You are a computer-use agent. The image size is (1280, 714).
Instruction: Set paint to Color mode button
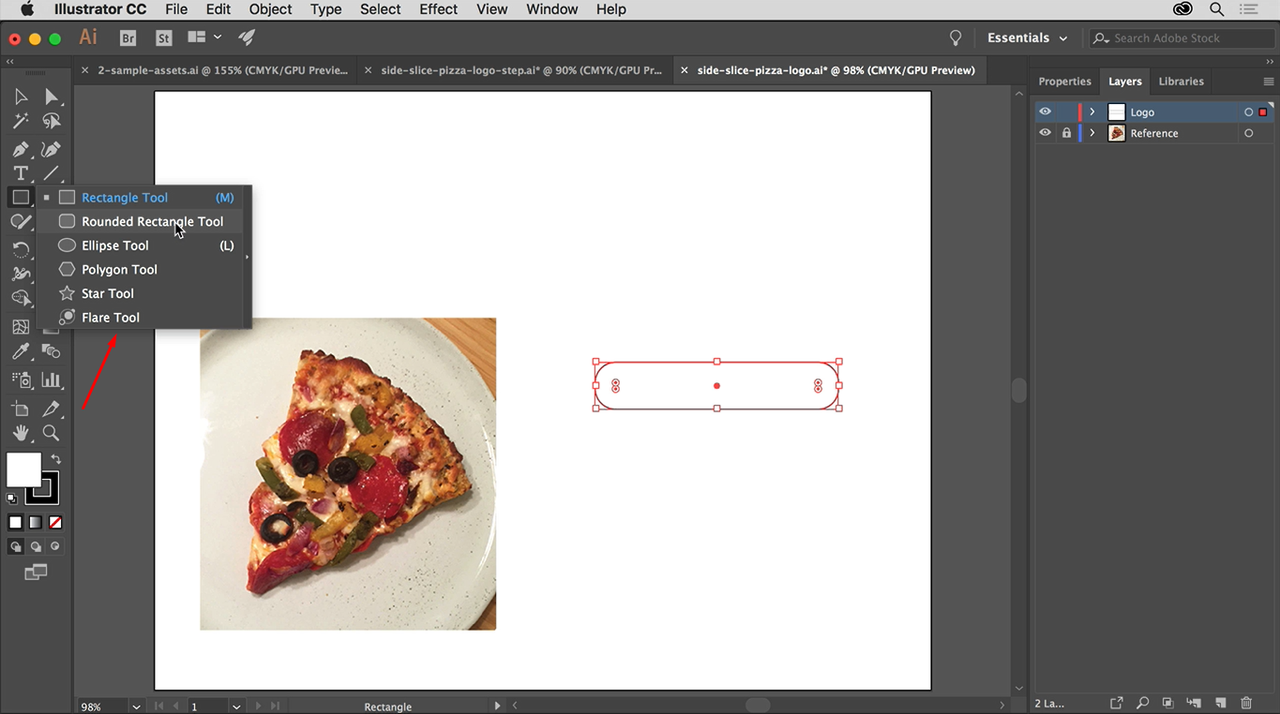[x=15, y=522]
